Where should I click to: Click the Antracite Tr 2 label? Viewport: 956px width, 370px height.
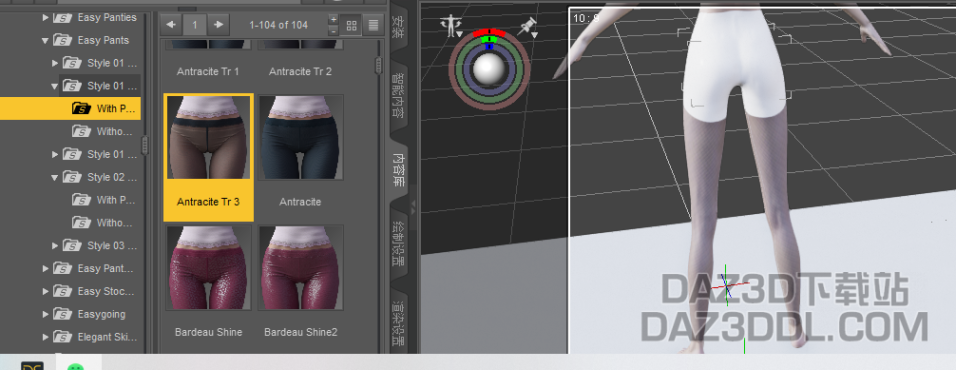301,71
